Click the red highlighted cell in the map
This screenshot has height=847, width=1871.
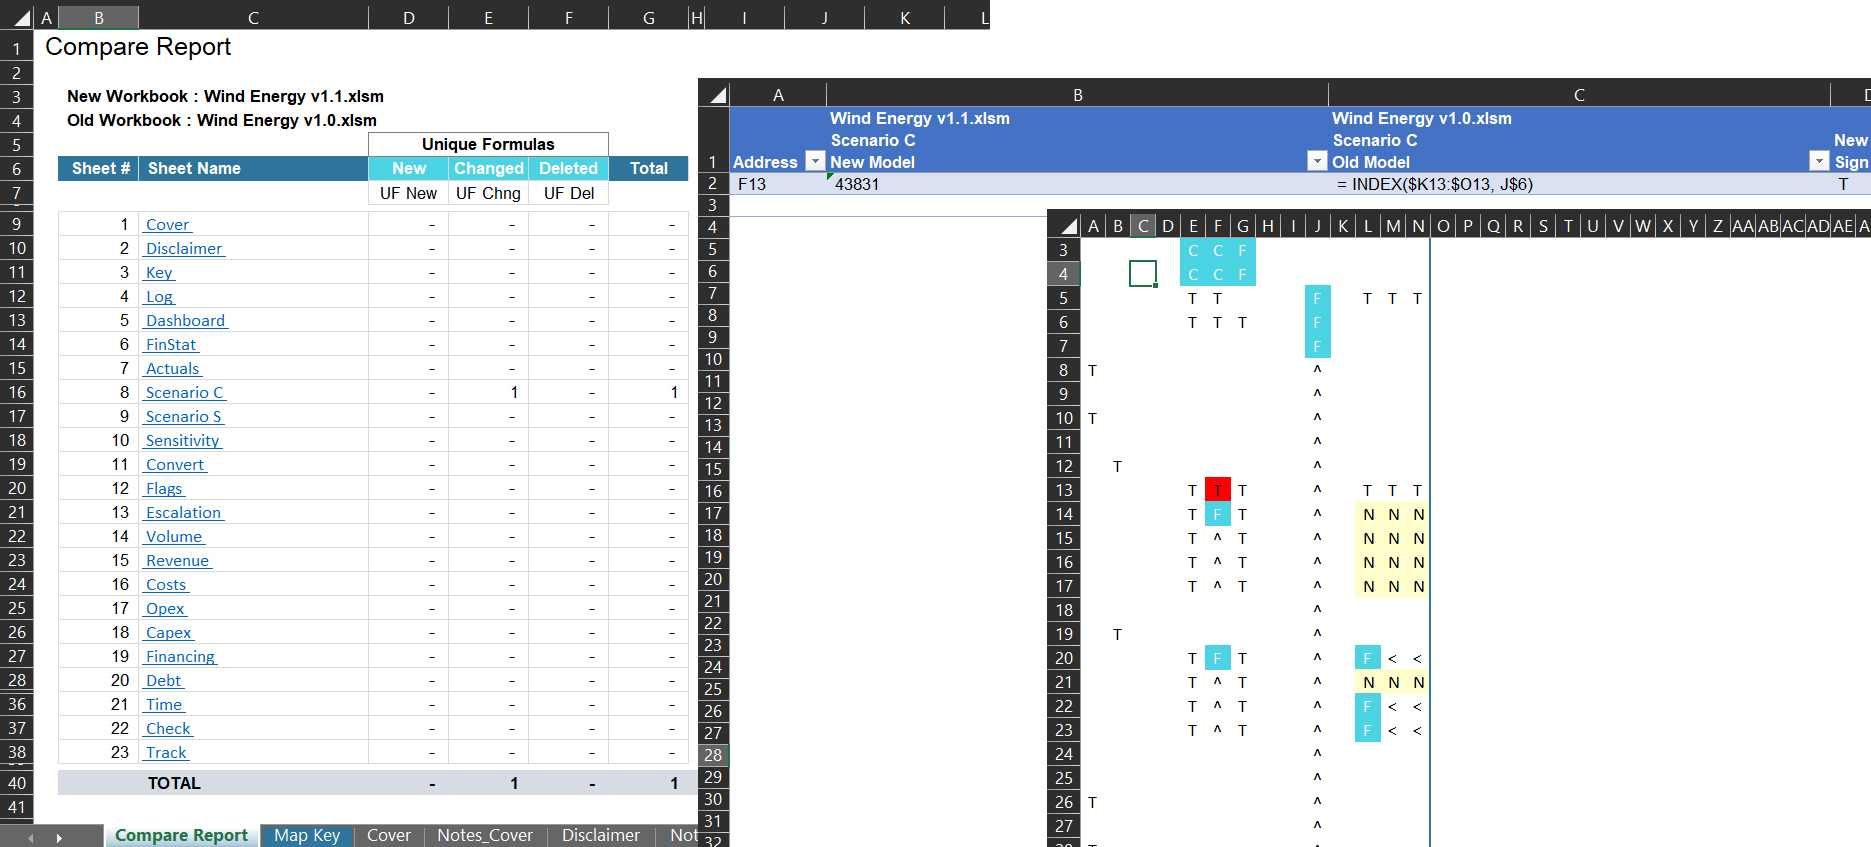tap(1217, 490)
